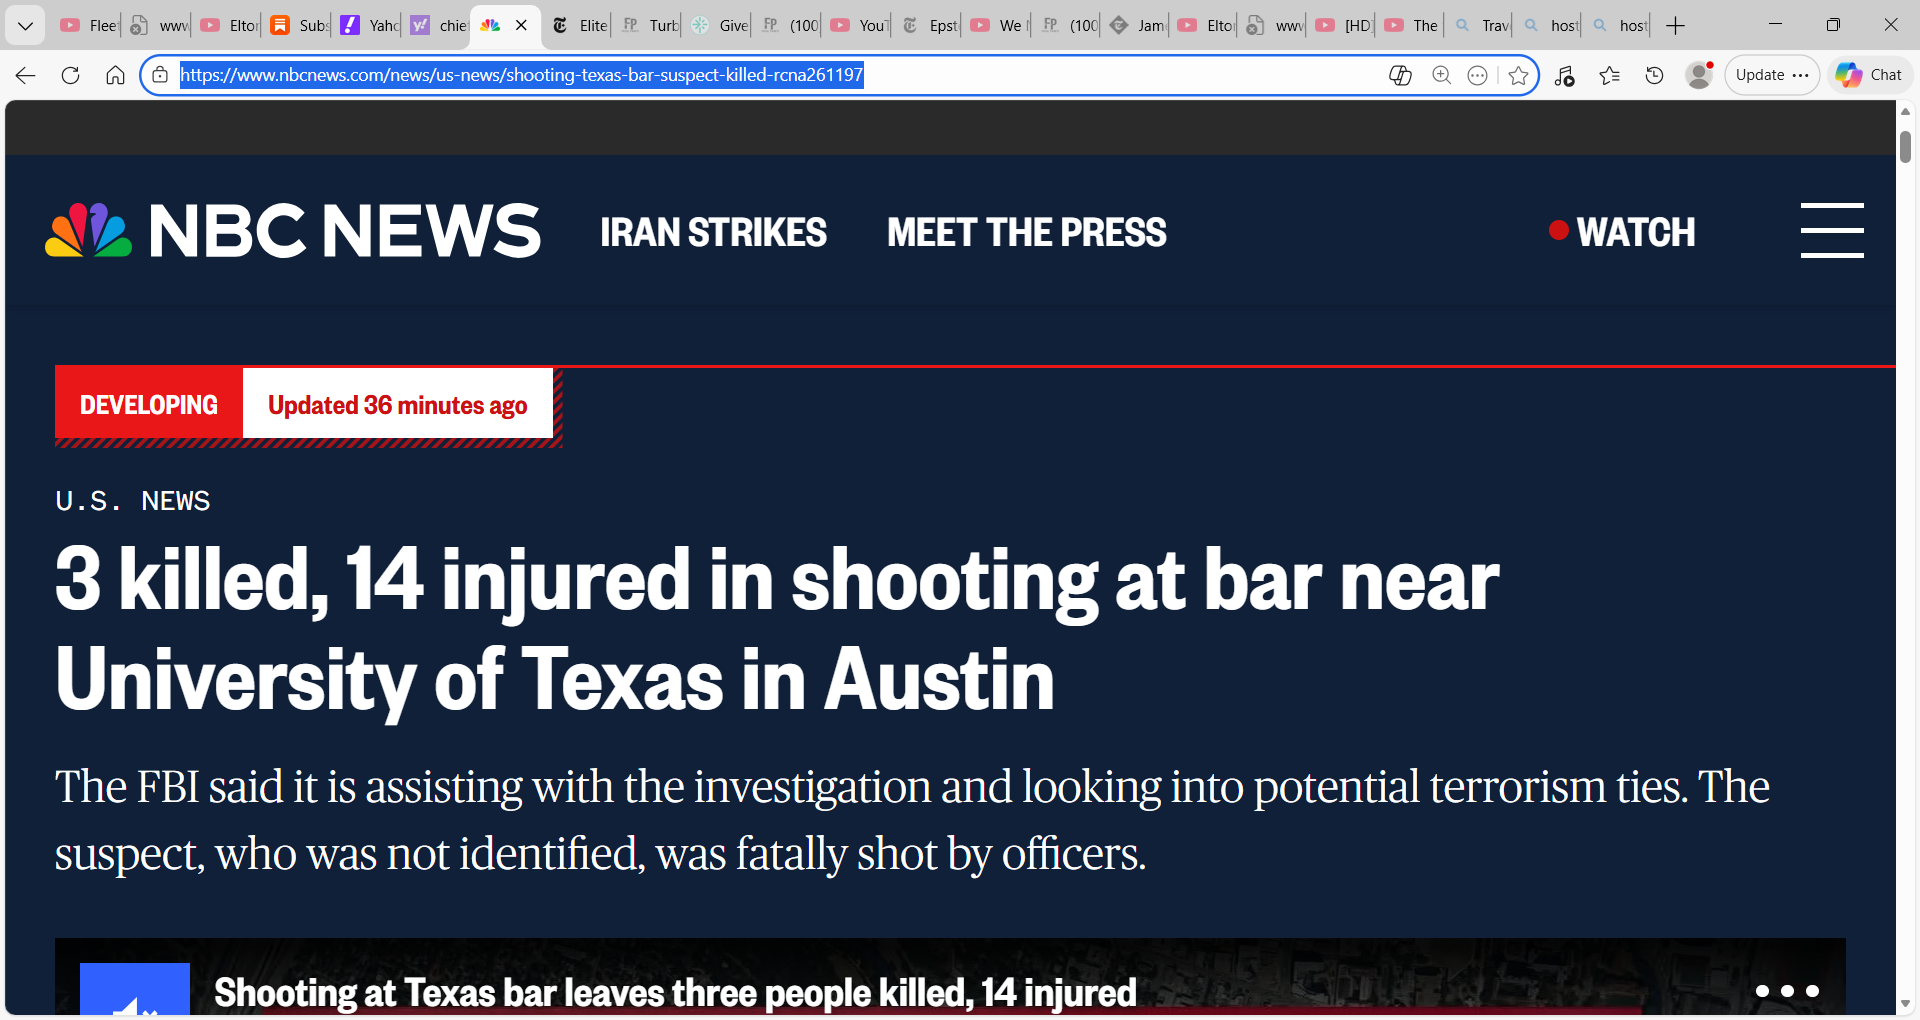Switch to the Subs tab
The image size is (1920, 1020).
pos(299,26)
